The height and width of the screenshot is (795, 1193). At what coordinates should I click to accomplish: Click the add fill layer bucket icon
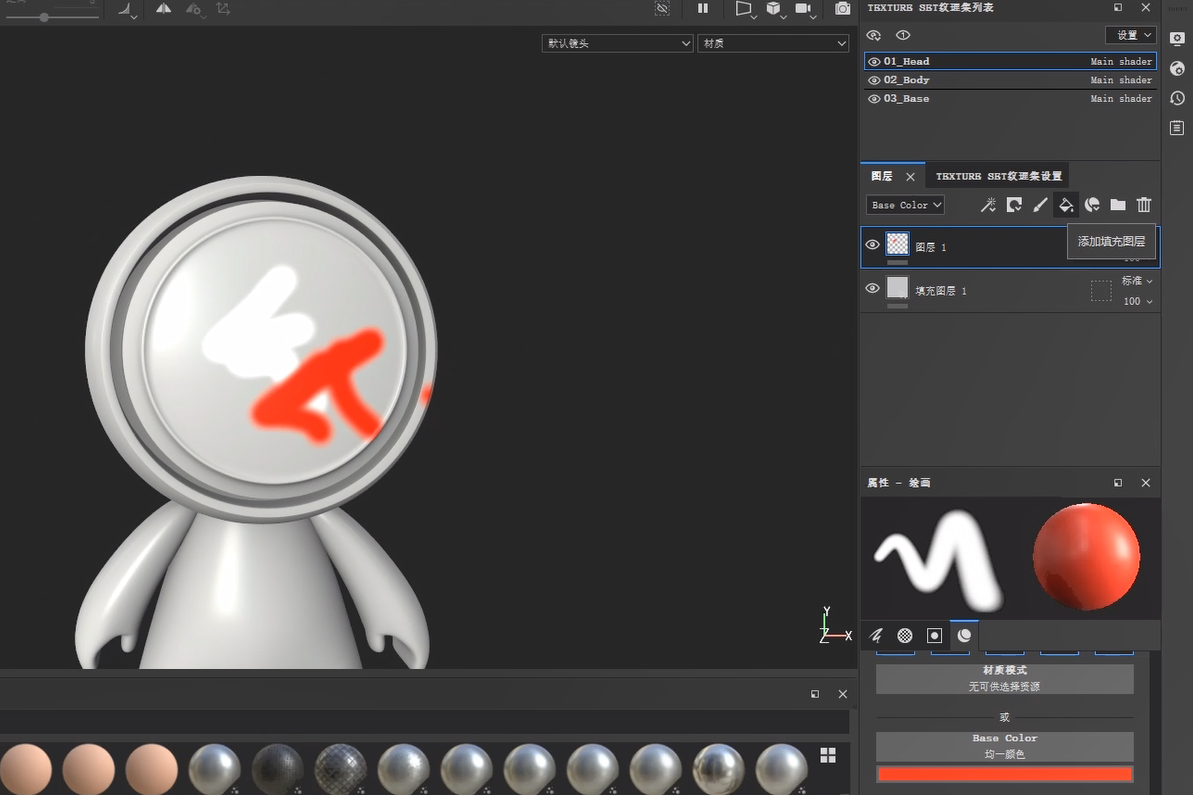1066,205
